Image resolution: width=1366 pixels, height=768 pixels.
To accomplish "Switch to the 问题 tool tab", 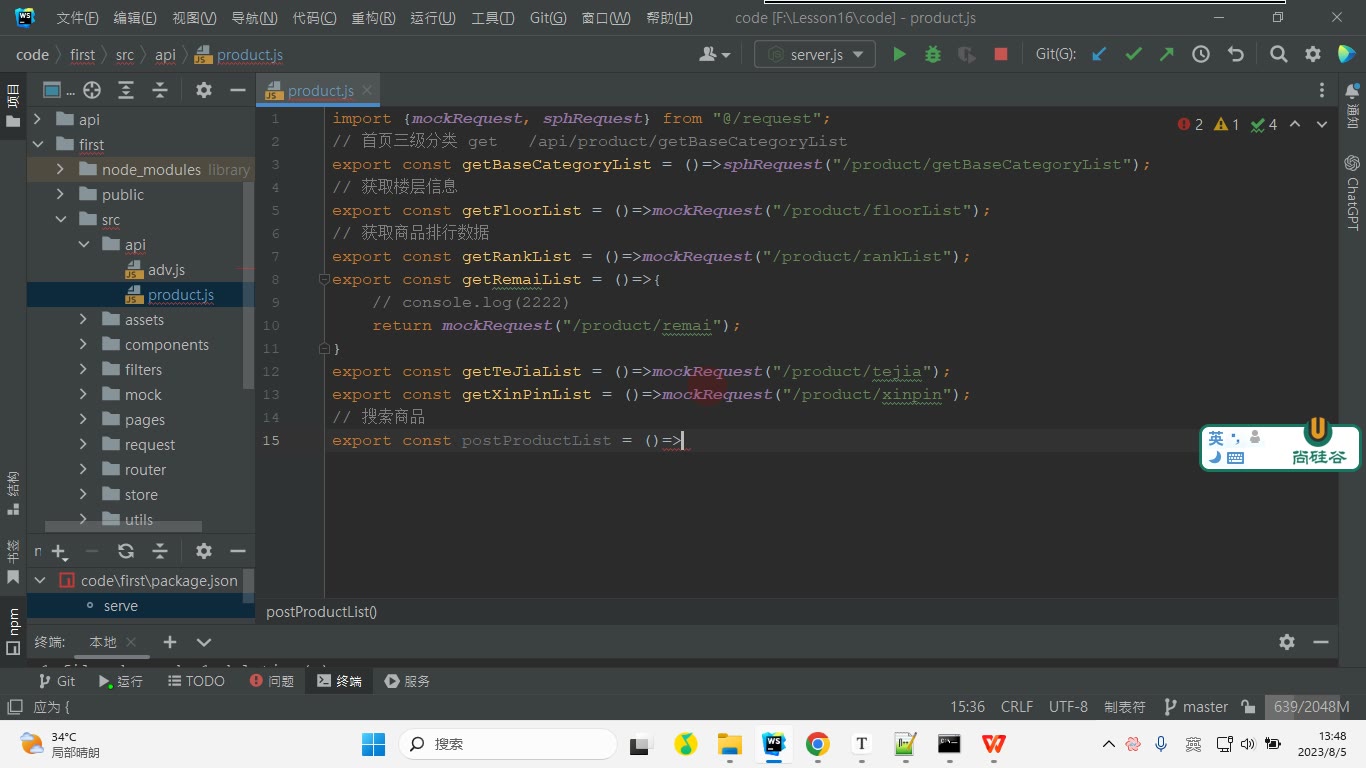I will [270, 681].
